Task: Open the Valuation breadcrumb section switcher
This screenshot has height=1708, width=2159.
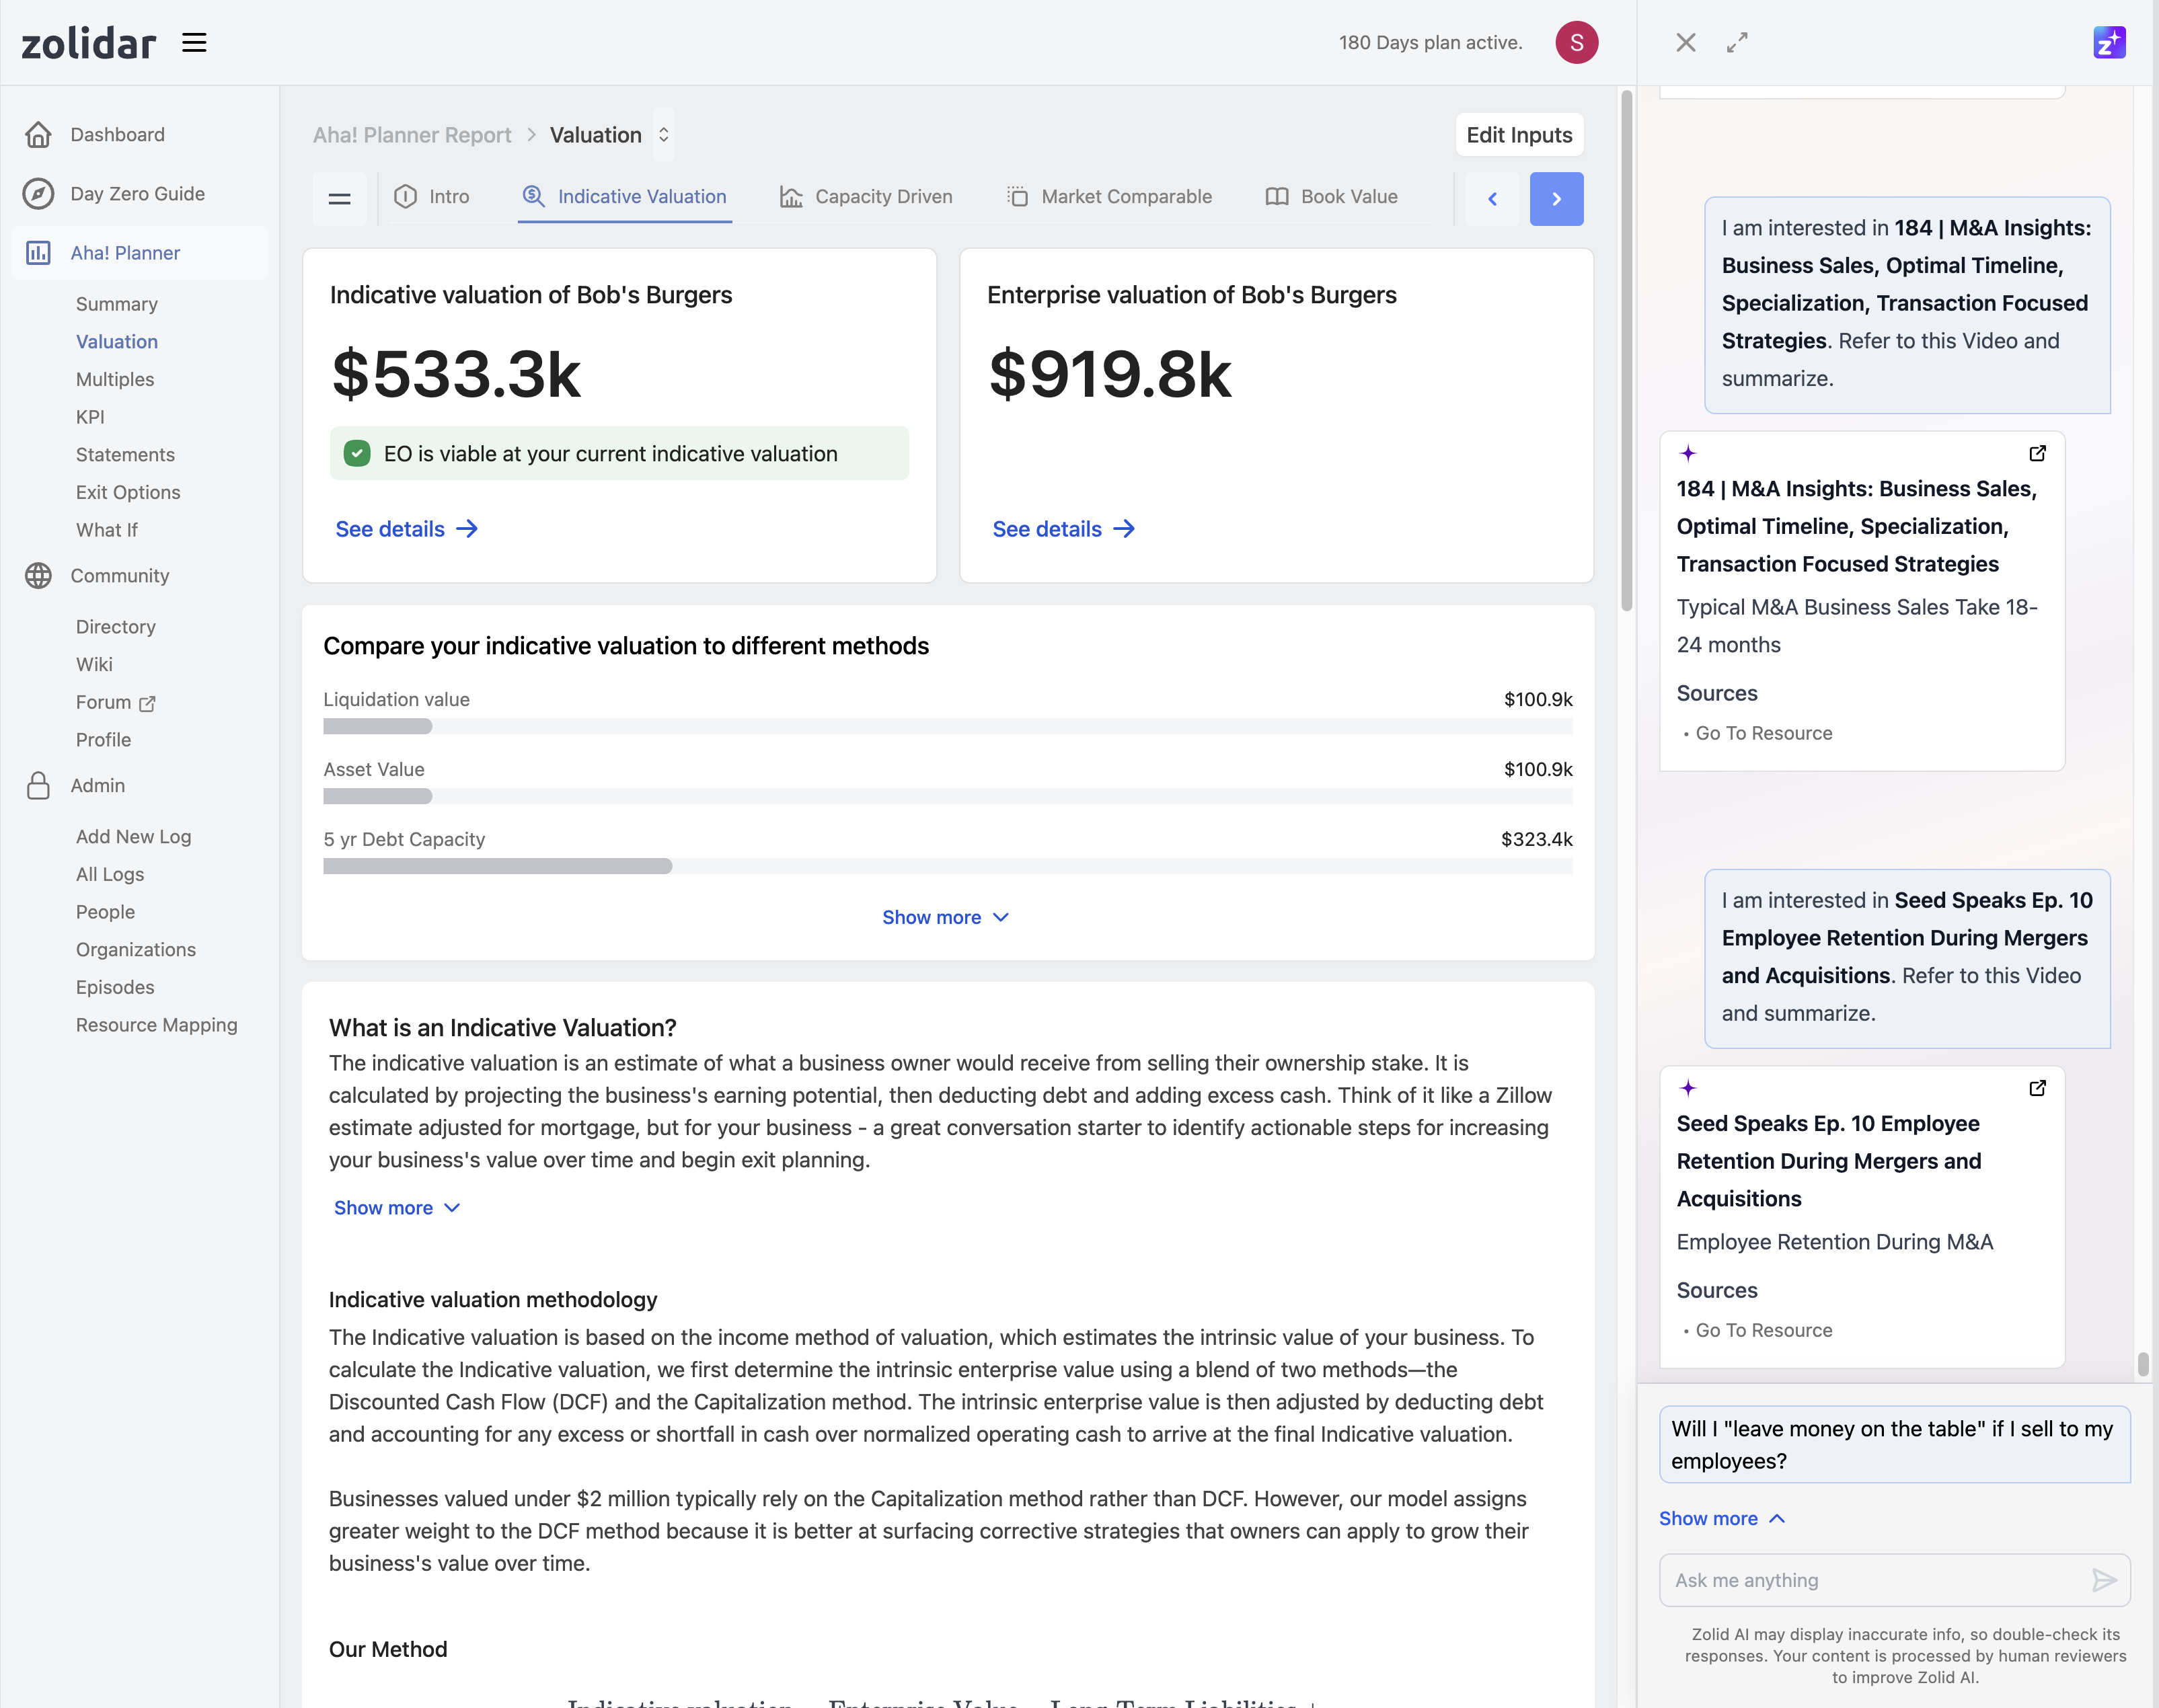Action: [663, 135]
